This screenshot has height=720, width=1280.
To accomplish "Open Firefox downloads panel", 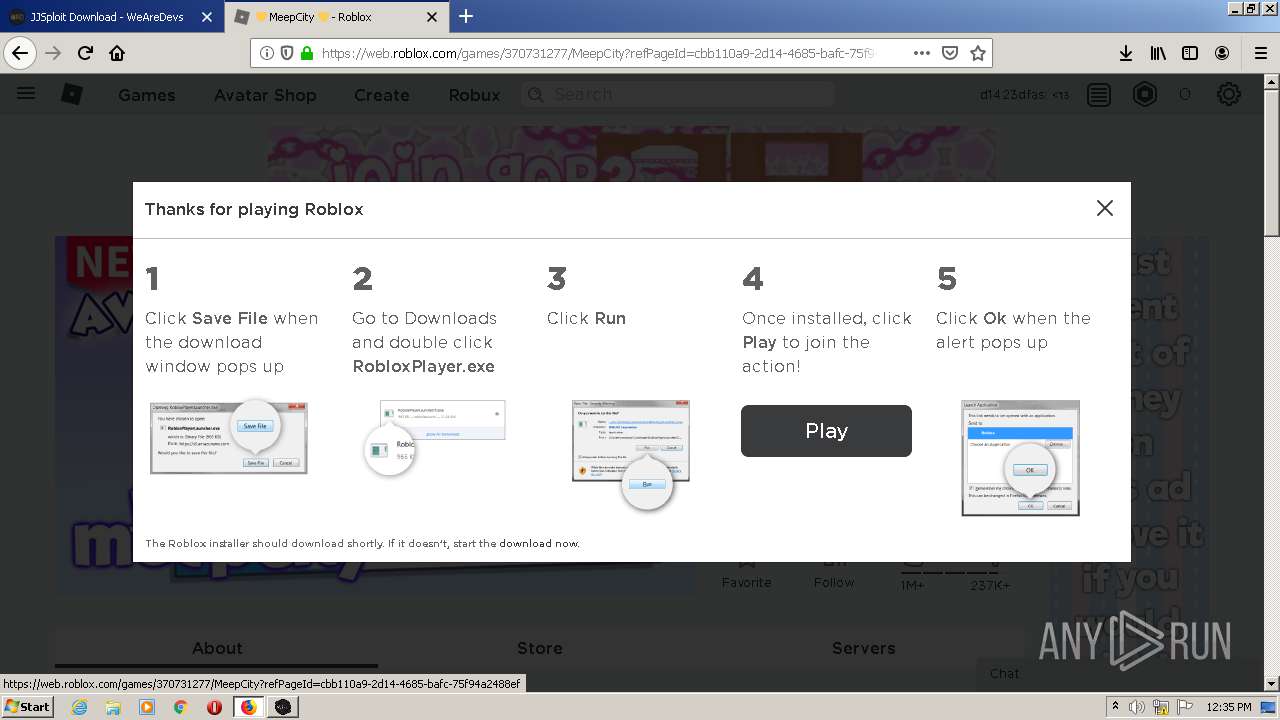I will coord(1126,53).
